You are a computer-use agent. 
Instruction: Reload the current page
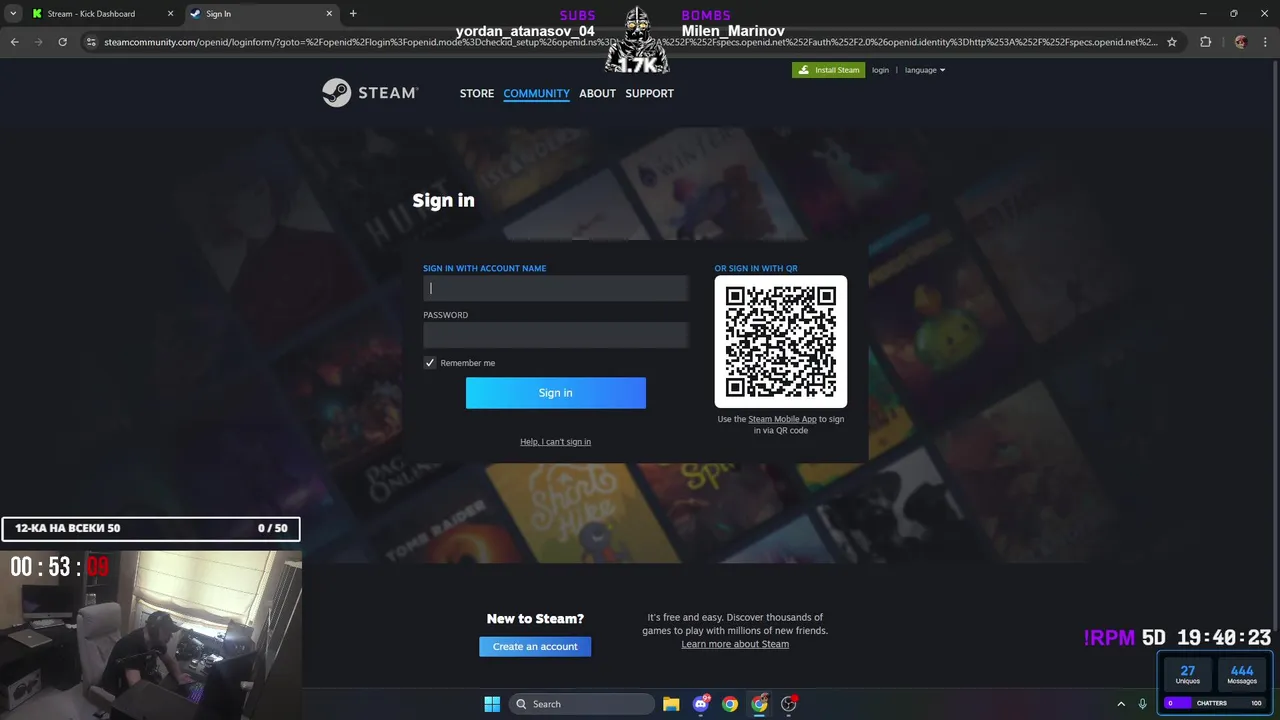62,42
